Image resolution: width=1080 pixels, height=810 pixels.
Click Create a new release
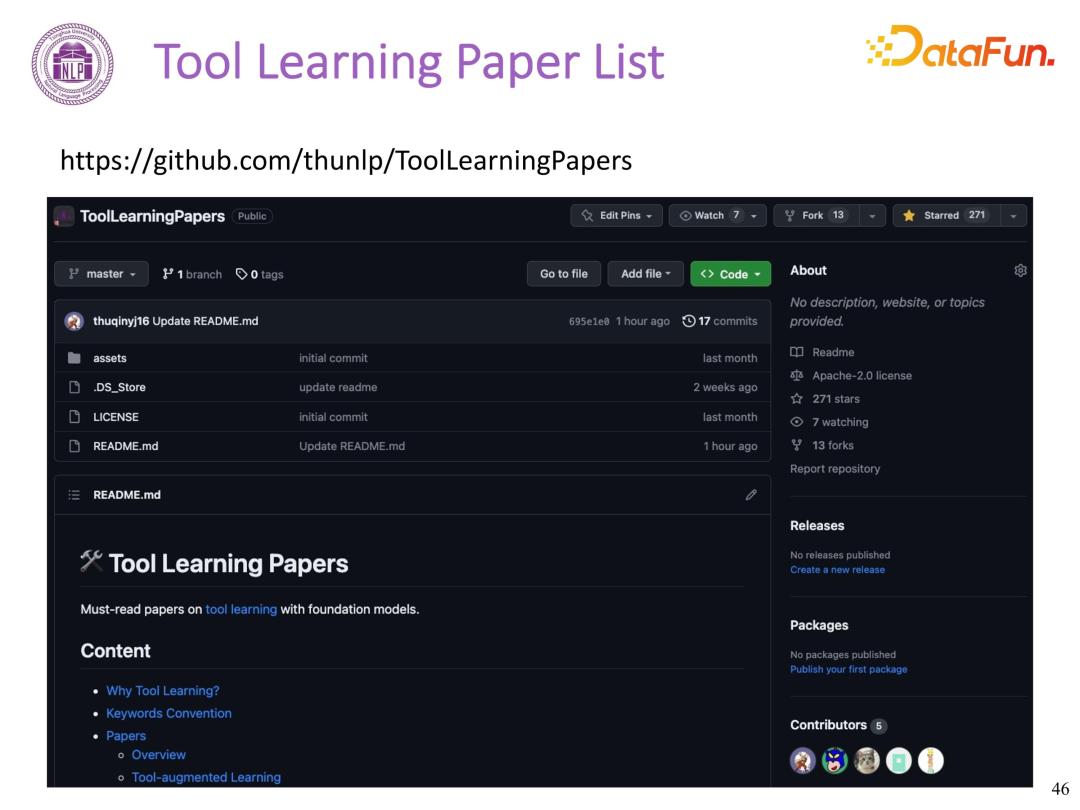[x=838, y=570]
